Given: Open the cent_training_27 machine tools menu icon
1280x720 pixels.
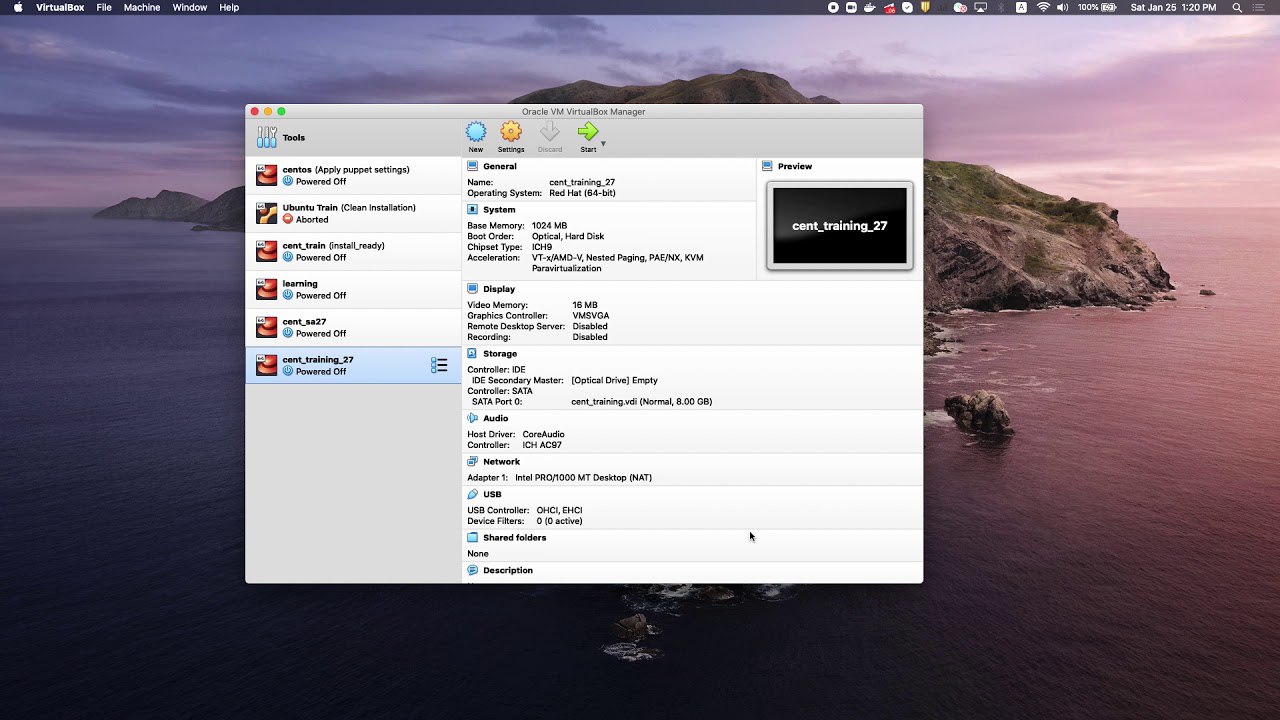Looking at the screenshot, I should 439,365.
